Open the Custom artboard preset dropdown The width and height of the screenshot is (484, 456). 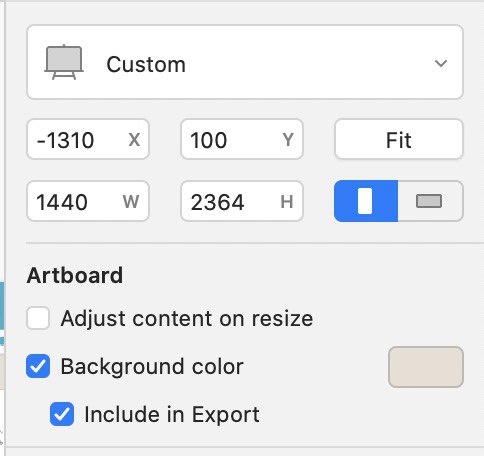click(245, 62)
